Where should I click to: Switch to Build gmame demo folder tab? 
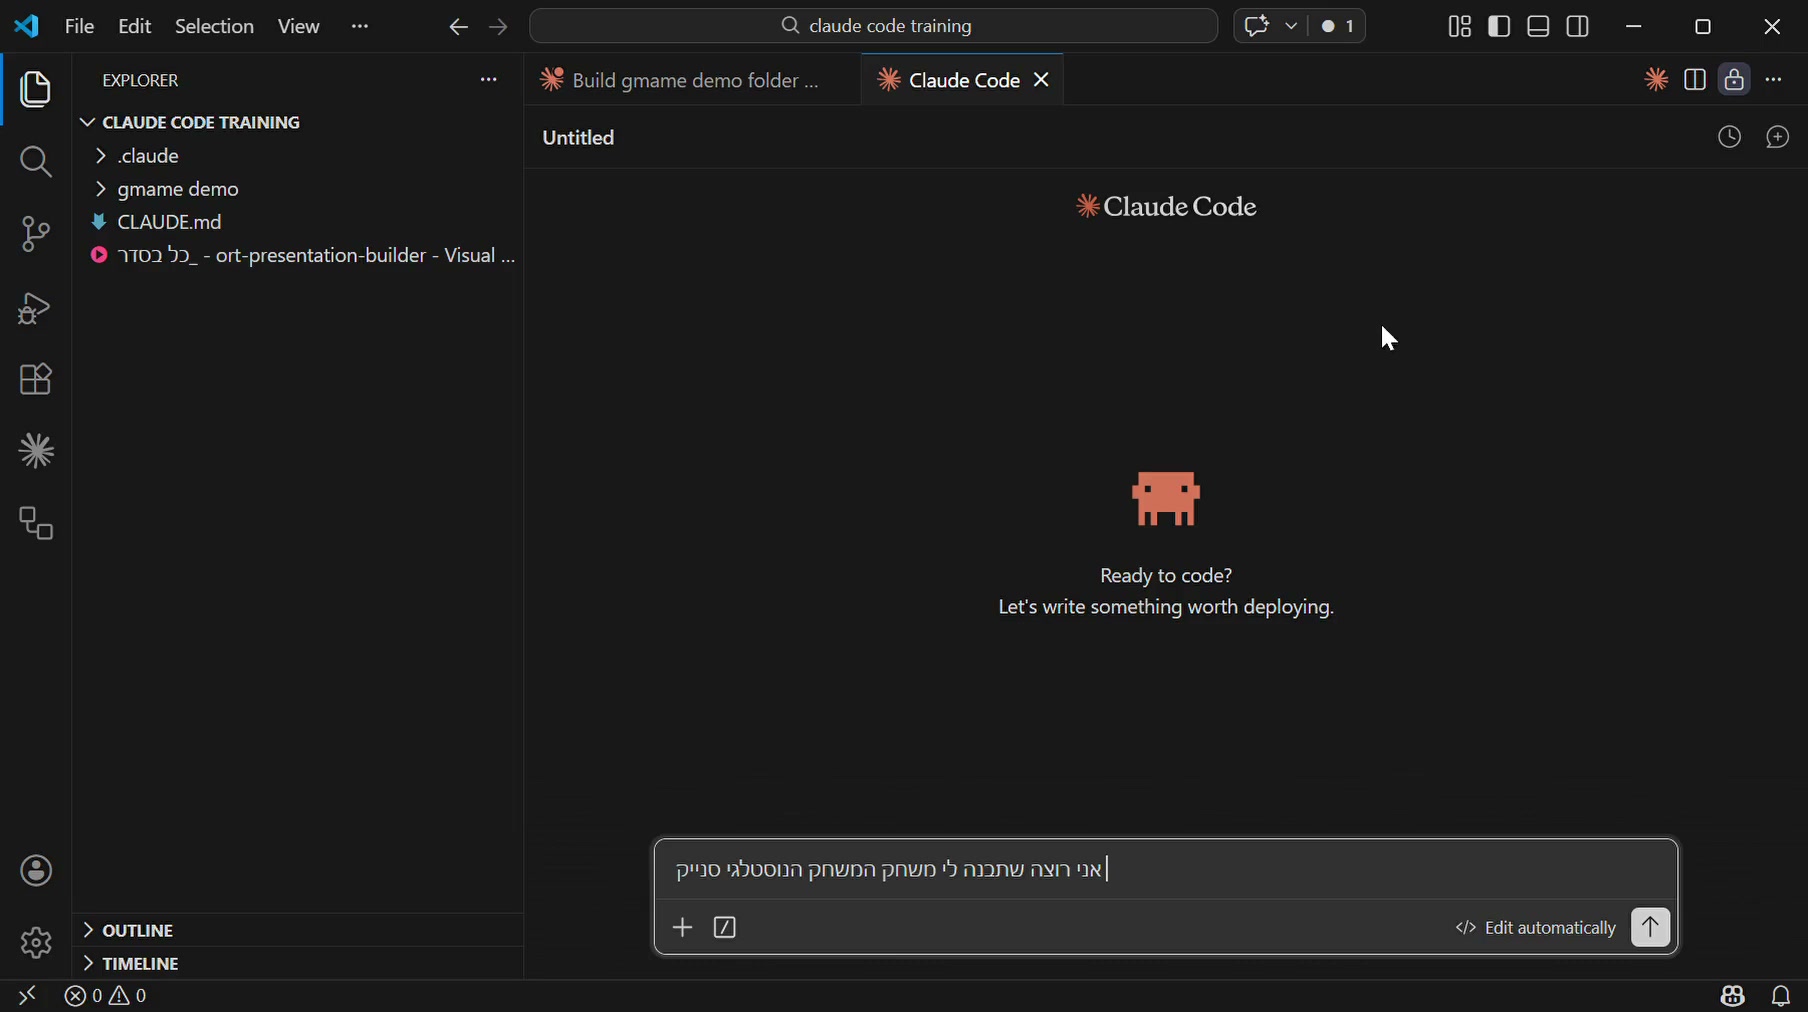click(x=692, y=80)
